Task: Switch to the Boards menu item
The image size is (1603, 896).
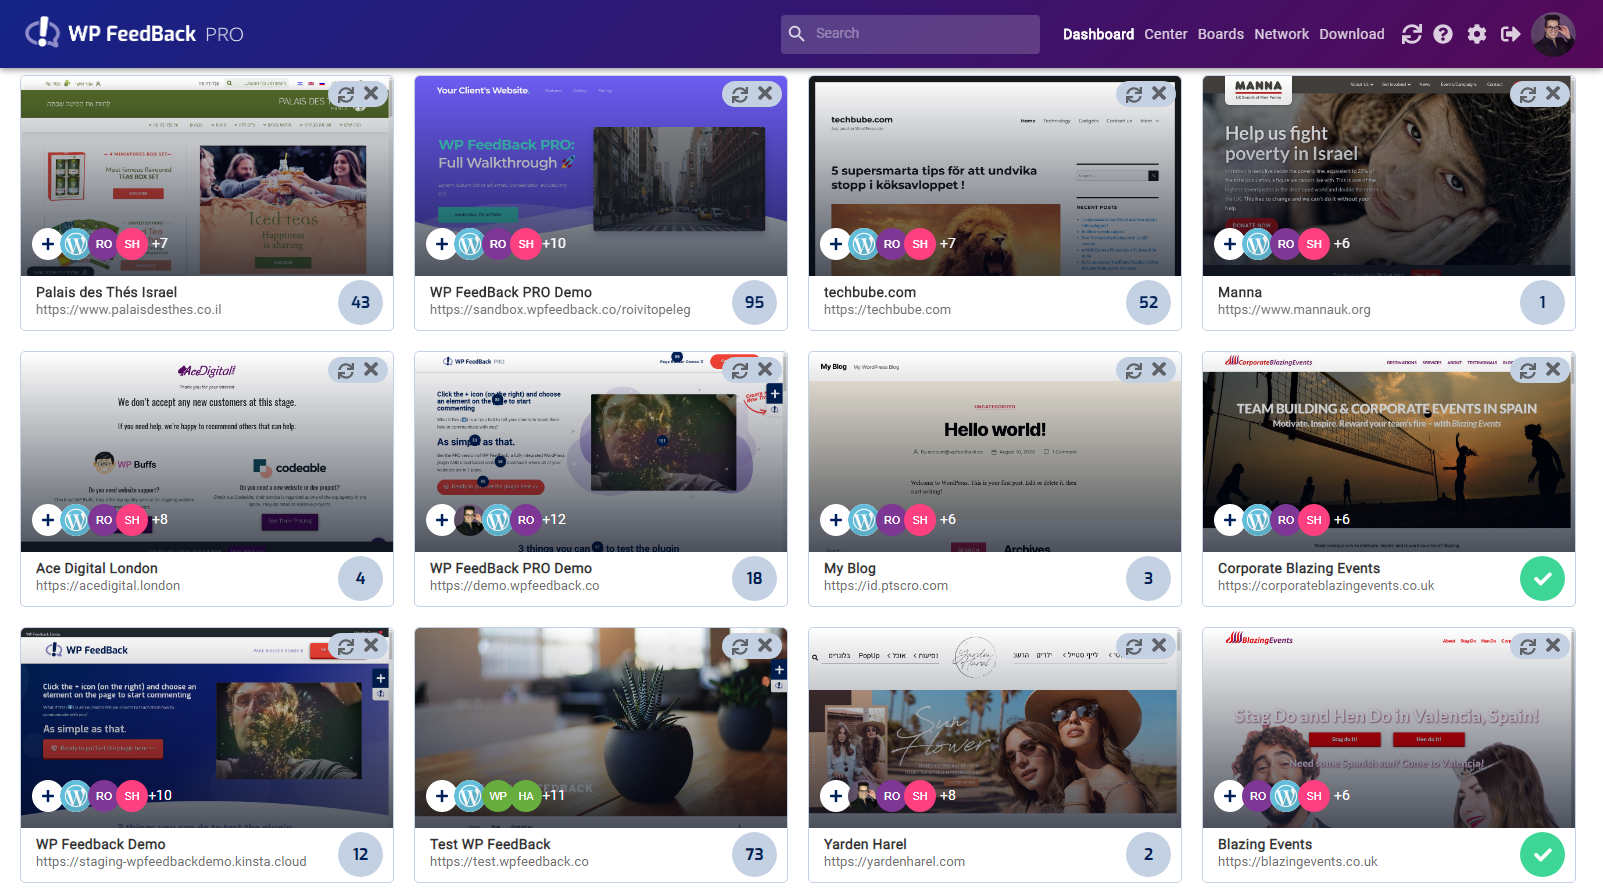Action: (x=1221, y=34)
